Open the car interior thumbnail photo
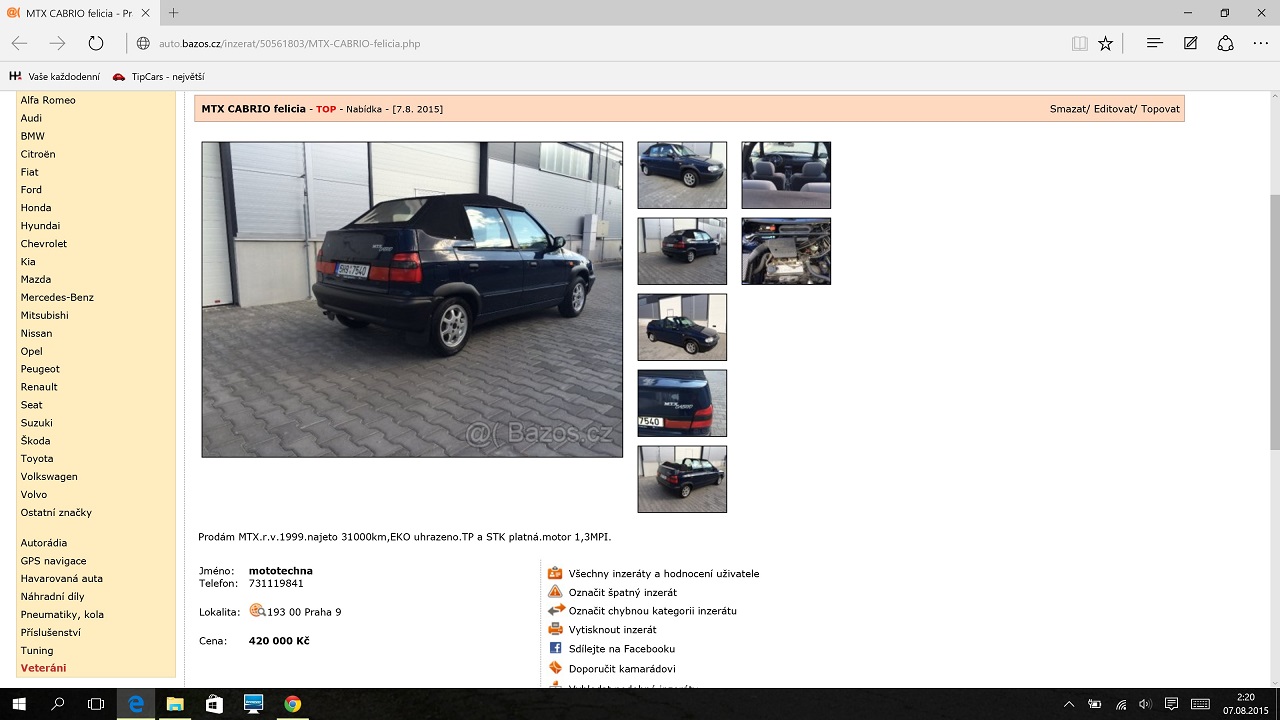 (x=786, y=175)
